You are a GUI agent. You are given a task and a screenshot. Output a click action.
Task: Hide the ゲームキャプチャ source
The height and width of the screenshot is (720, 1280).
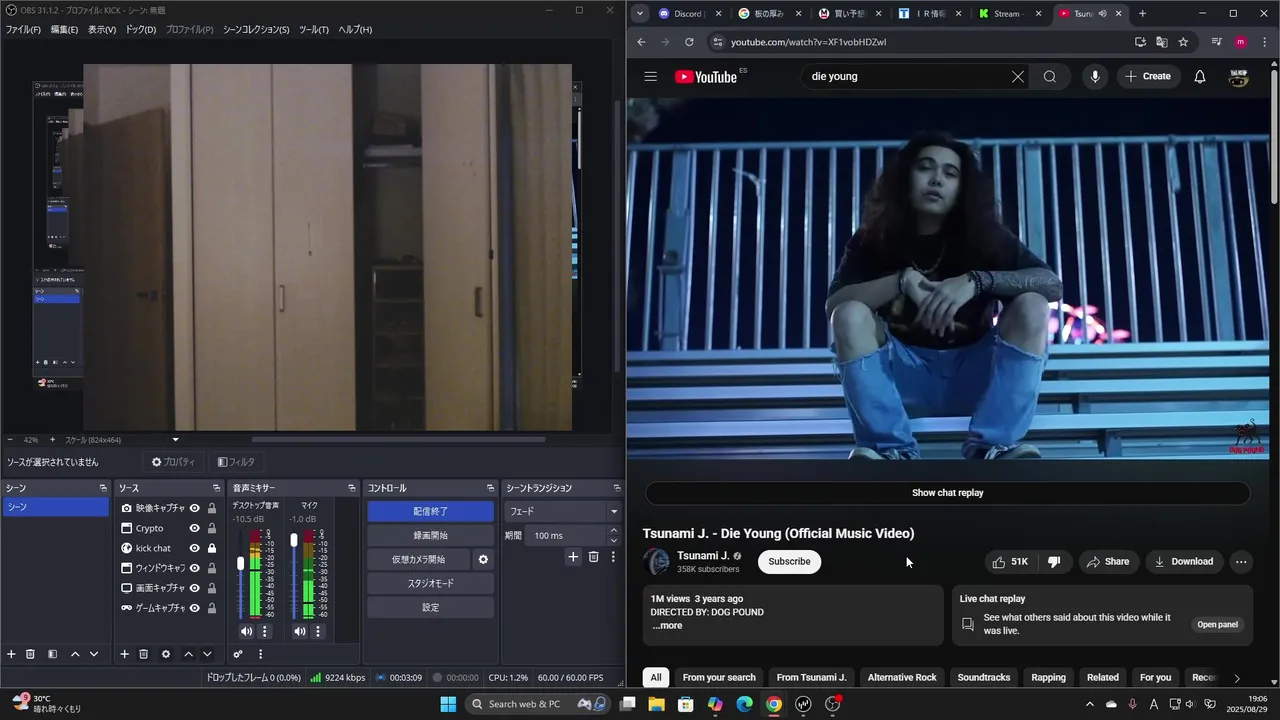195,608
